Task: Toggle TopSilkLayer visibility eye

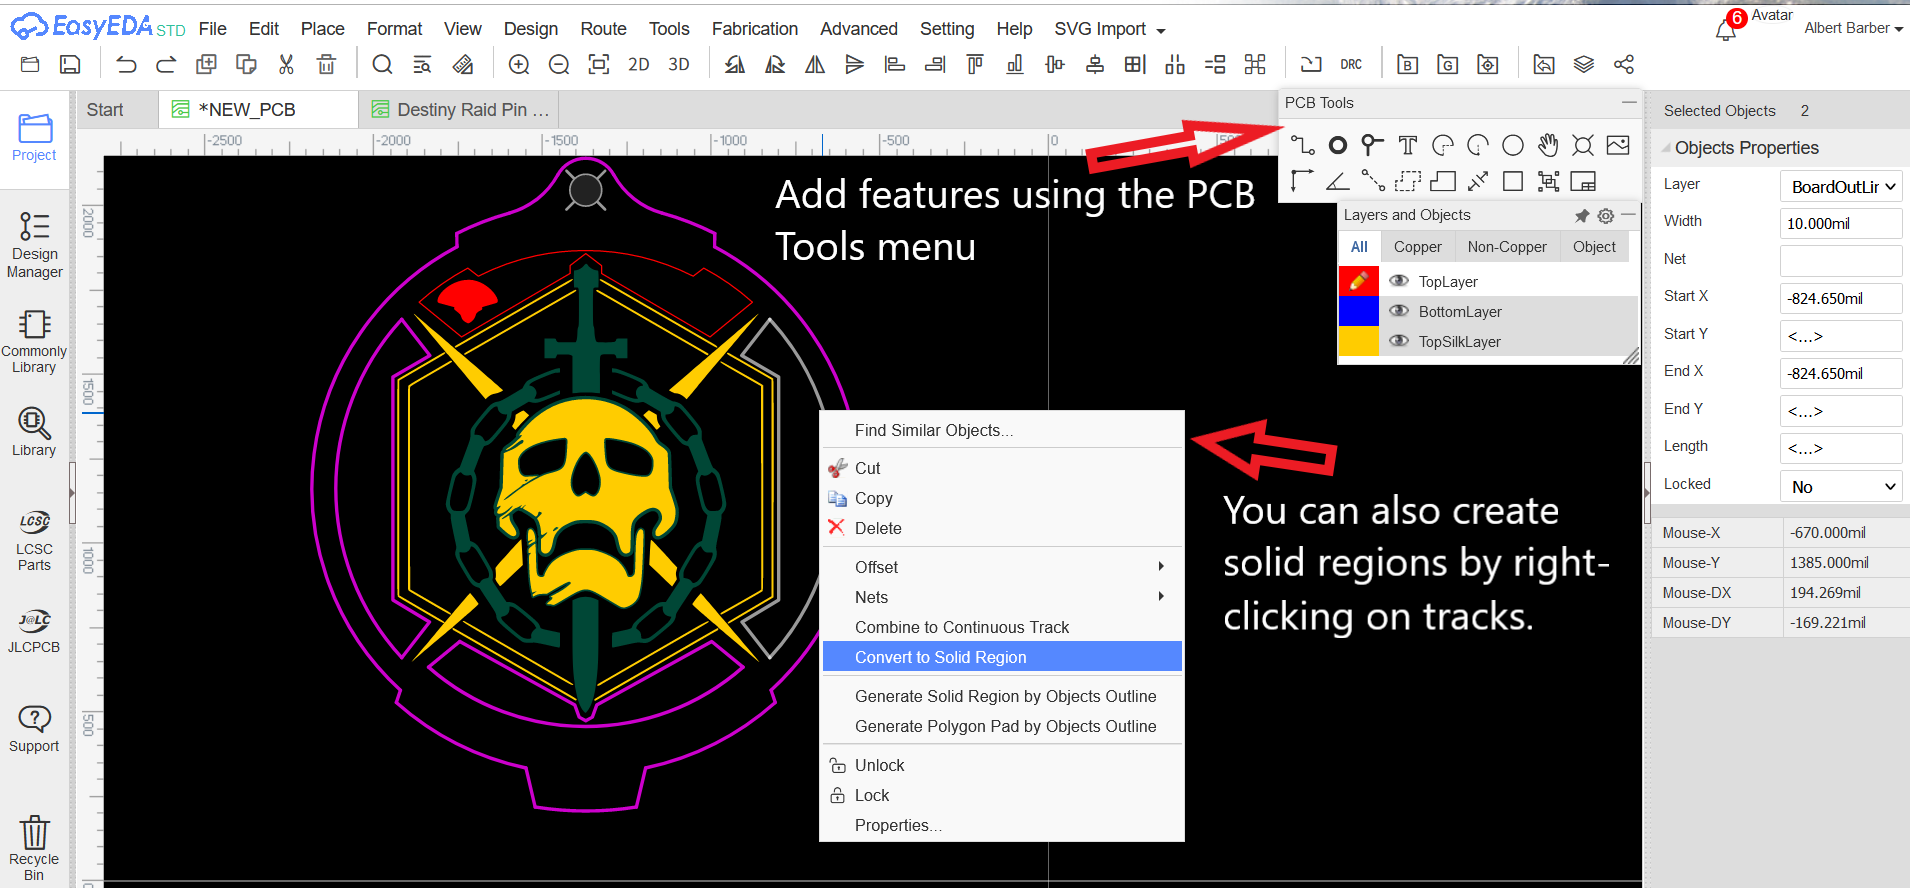Action: pyautogui.click(x=1399, y=341)
